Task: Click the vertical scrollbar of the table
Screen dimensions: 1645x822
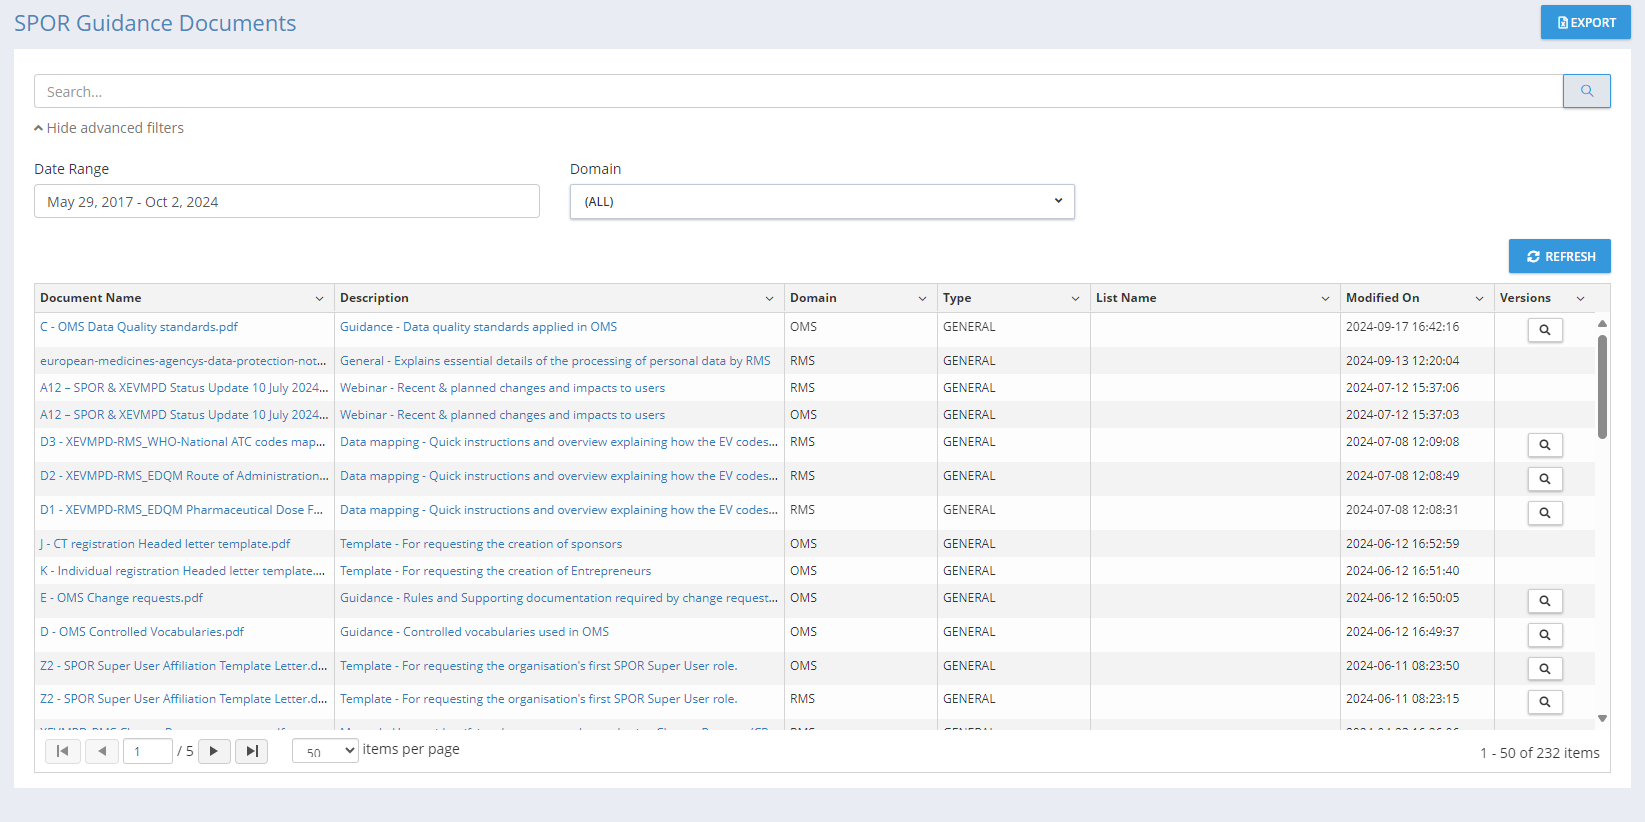Action: pos(1602,388)
